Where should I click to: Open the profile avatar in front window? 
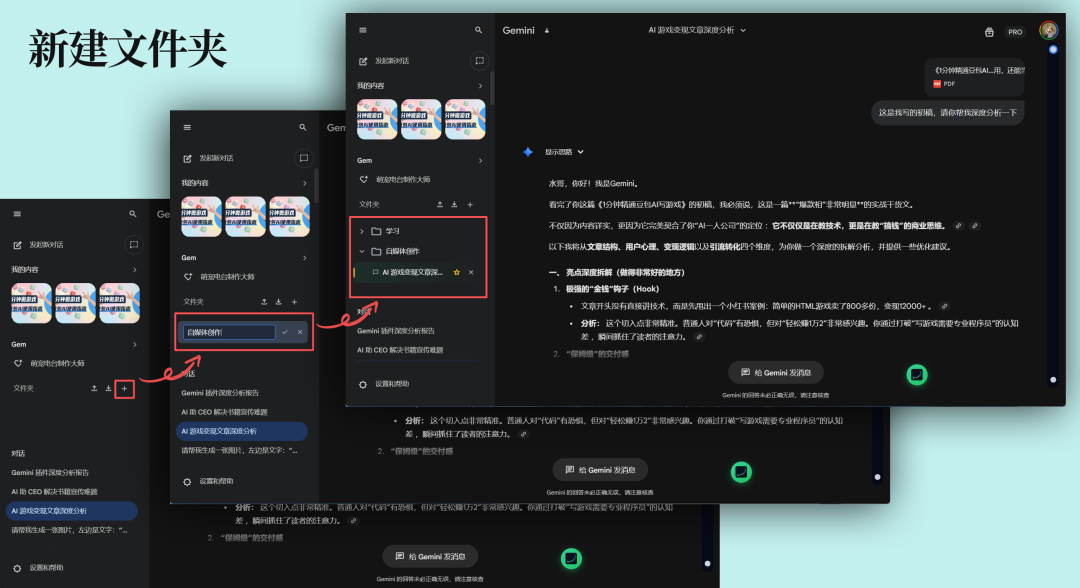pos(1048,30)
